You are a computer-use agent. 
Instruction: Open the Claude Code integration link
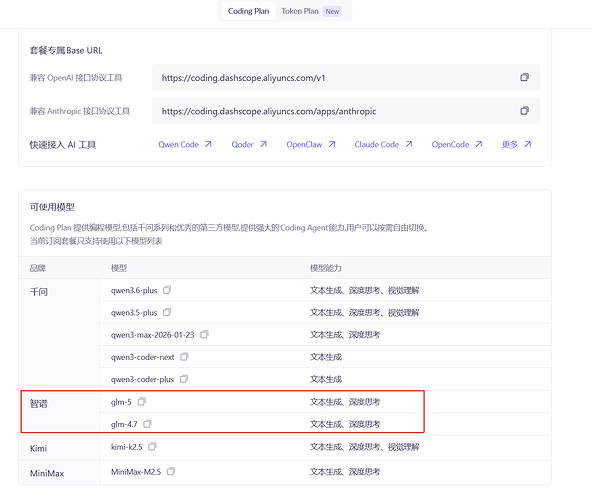[x=383, y=145]
